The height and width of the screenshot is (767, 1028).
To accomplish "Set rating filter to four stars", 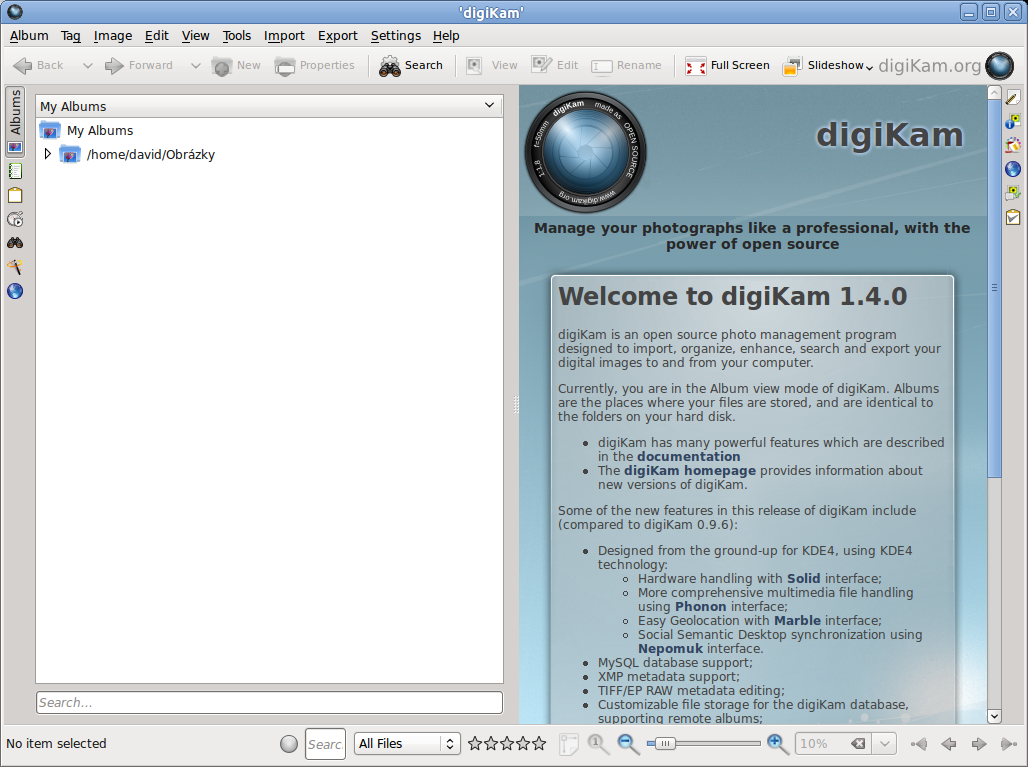I will click(x=523, y=743).
